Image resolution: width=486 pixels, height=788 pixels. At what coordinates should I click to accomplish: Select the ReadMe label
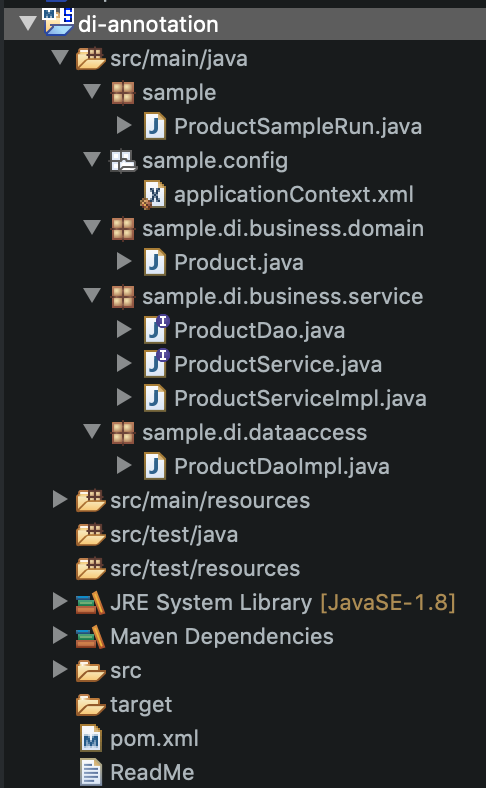click(152, 773)
